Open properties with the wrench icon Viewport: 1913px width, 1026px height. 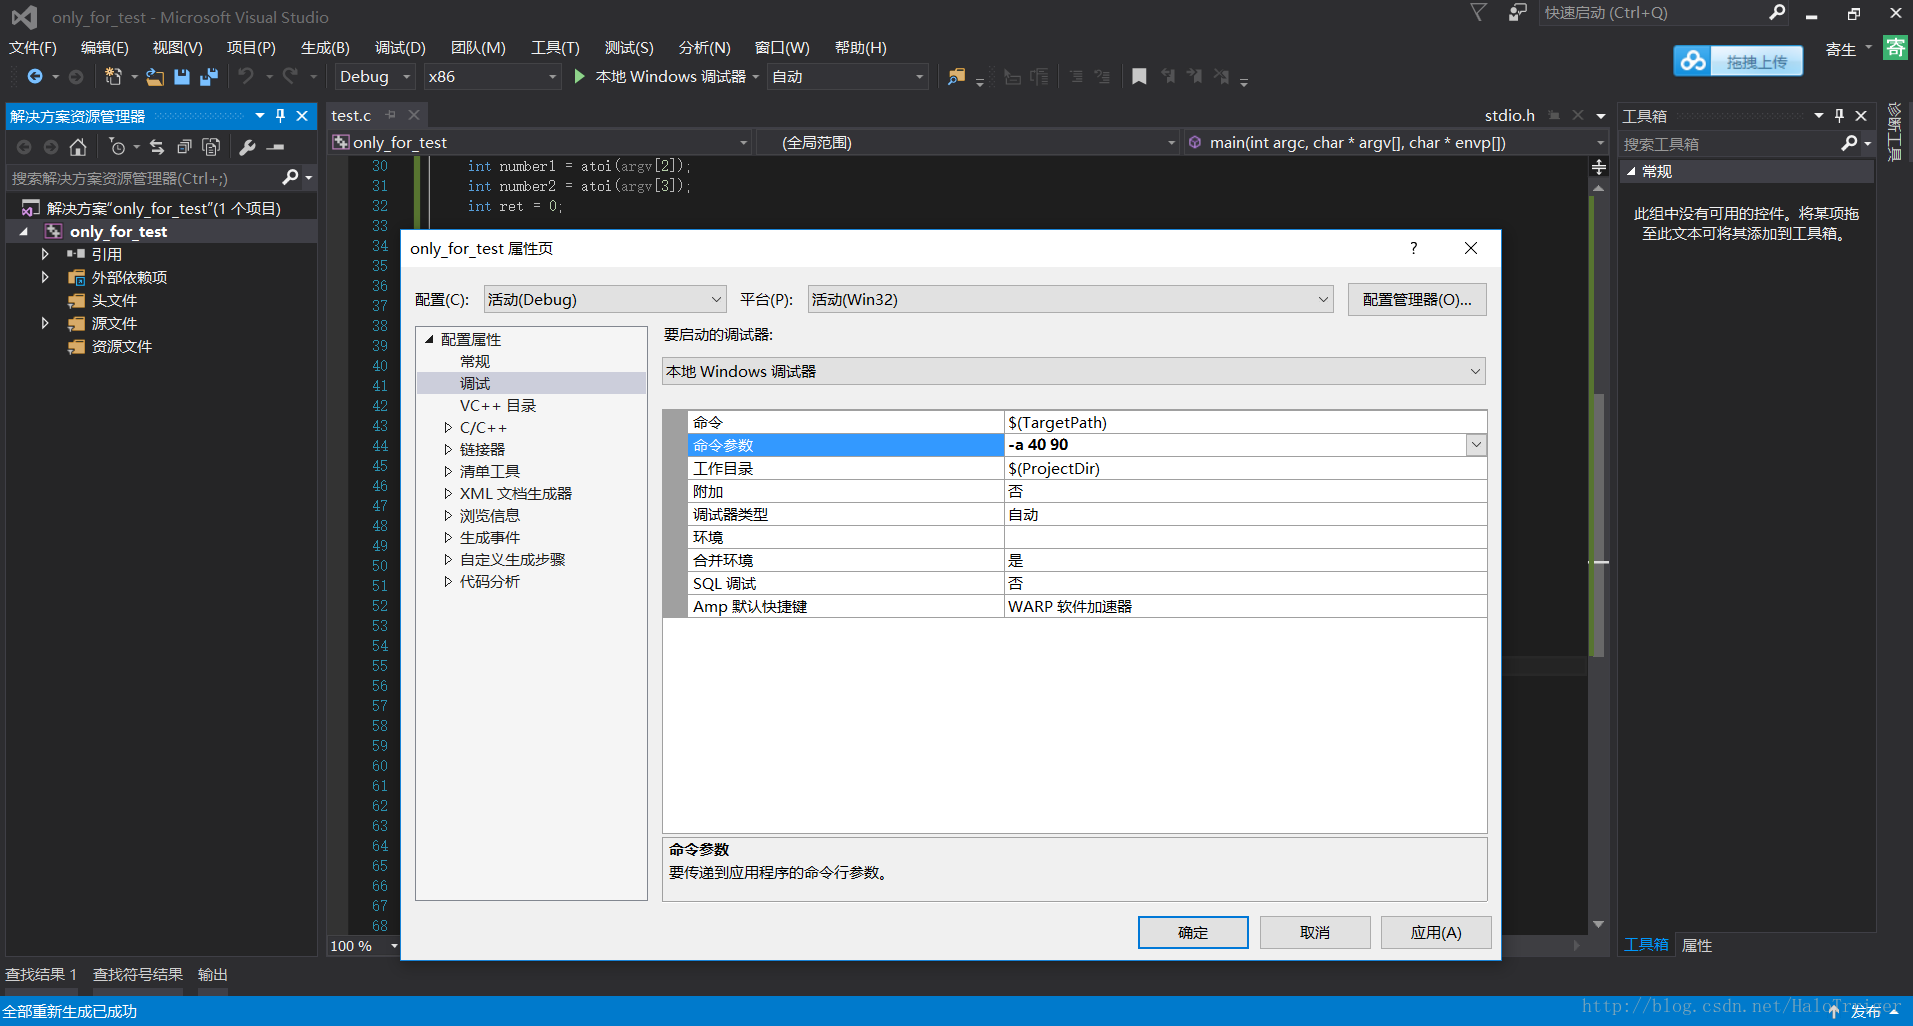tap(248, 147)
